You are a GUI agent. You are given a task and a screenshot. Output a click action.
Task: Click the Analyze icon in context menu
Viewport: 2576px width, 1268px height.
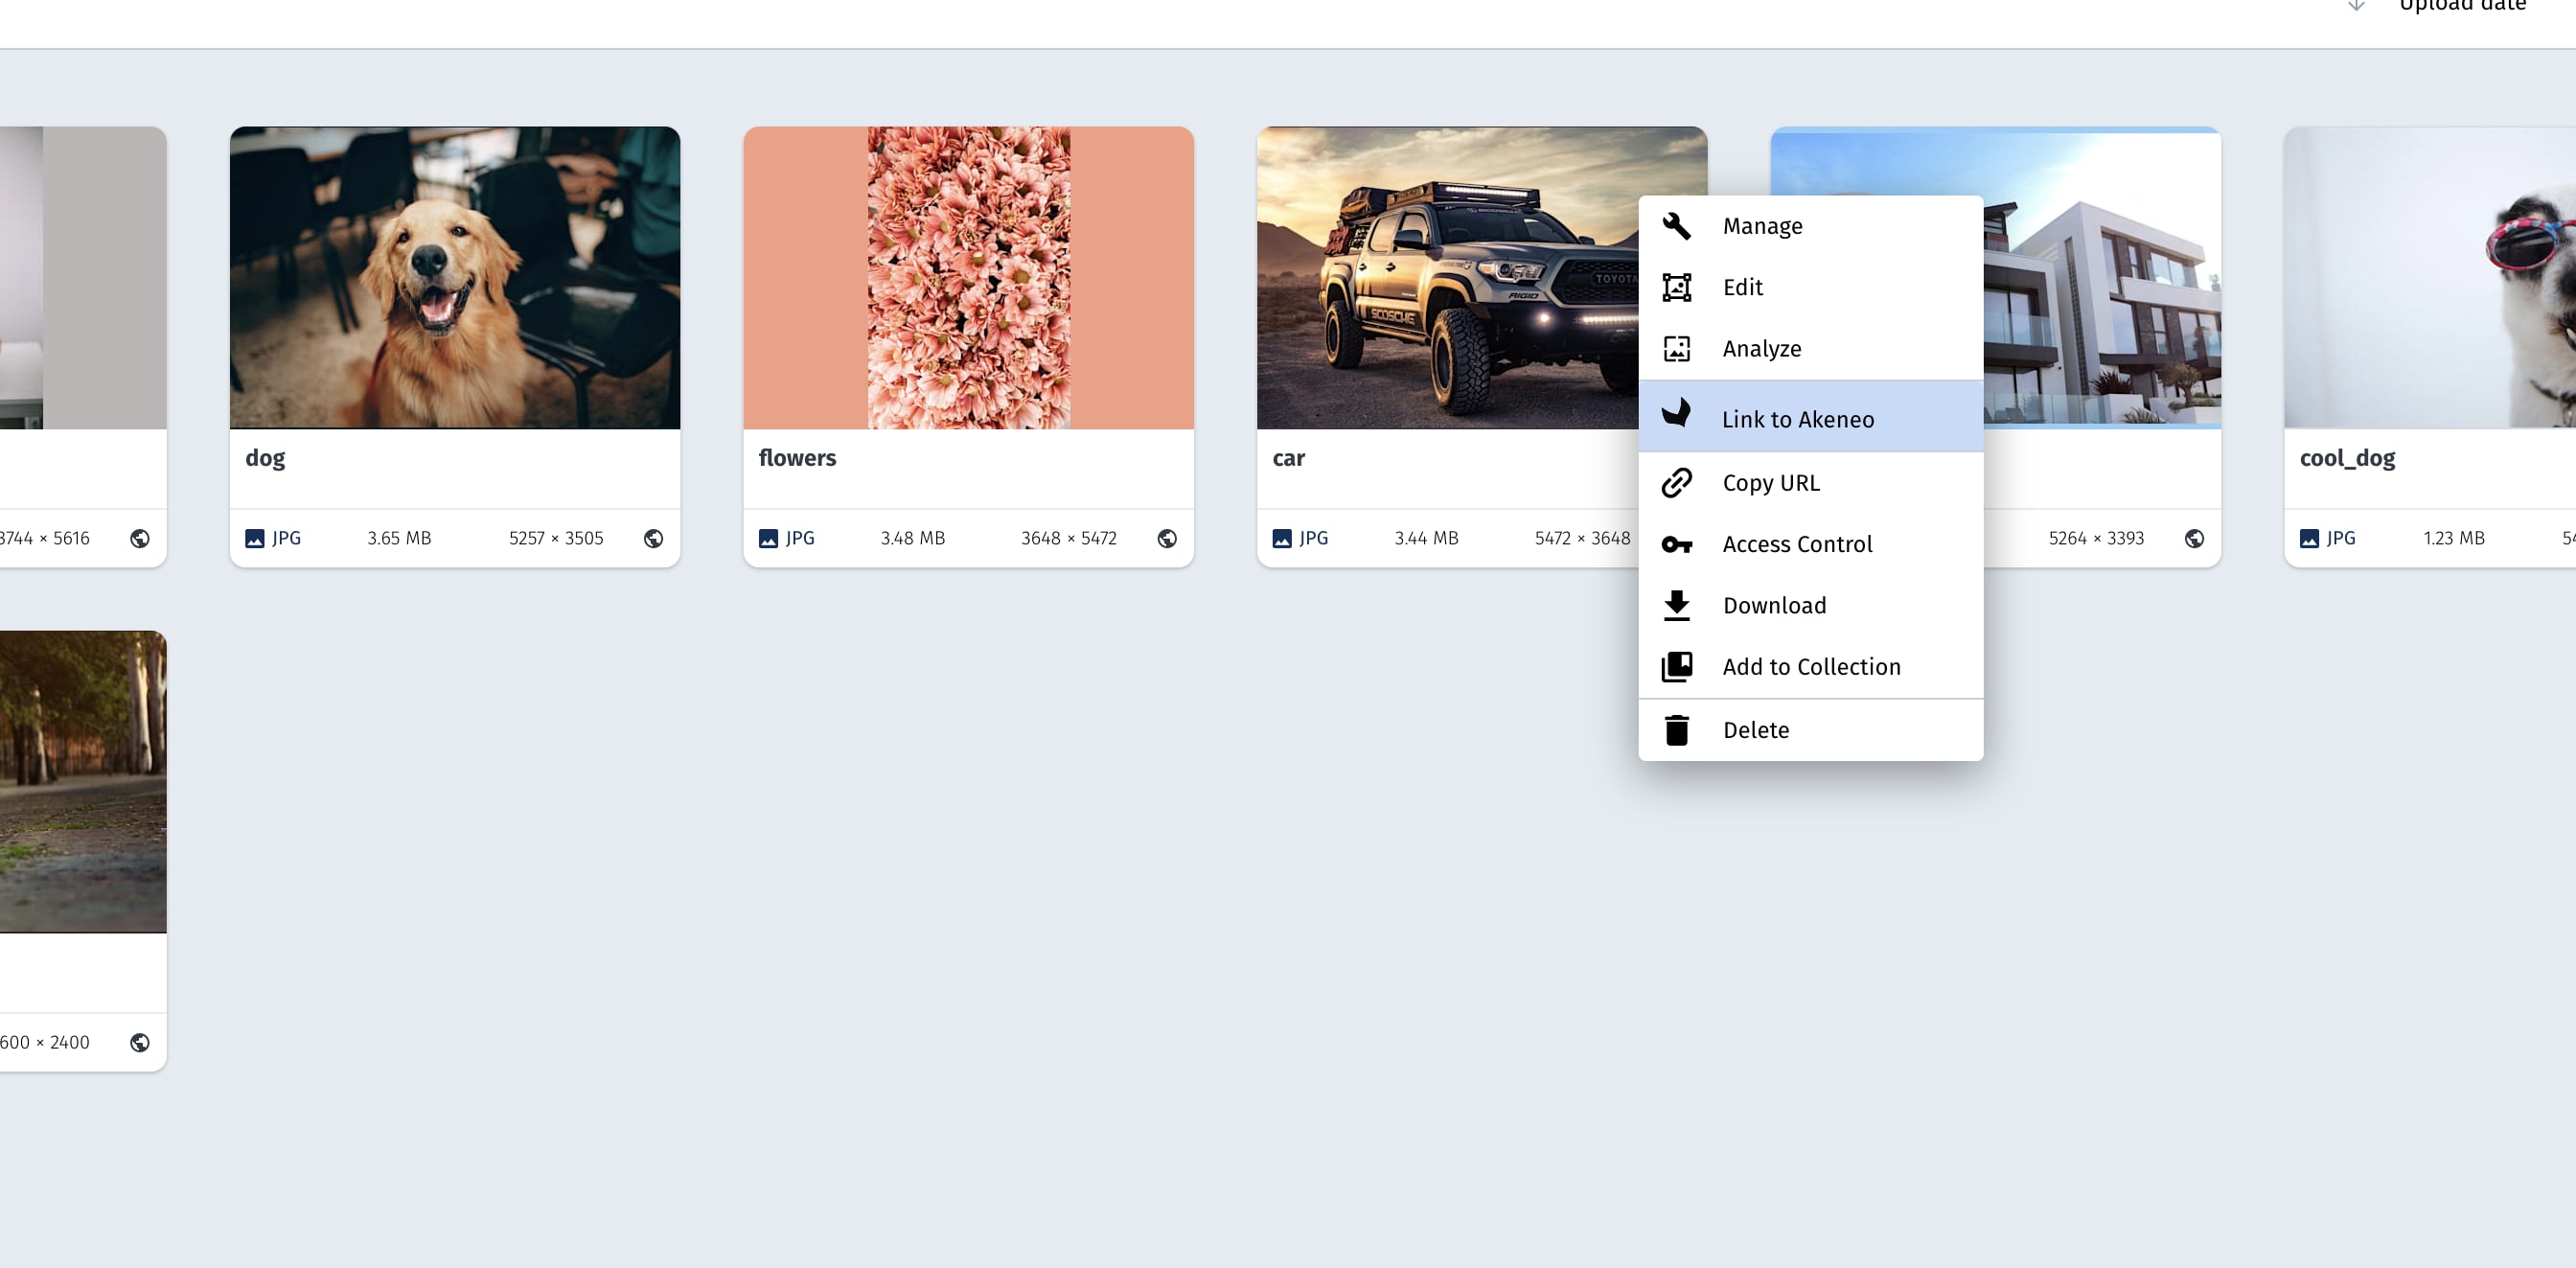coord(1676,348)
